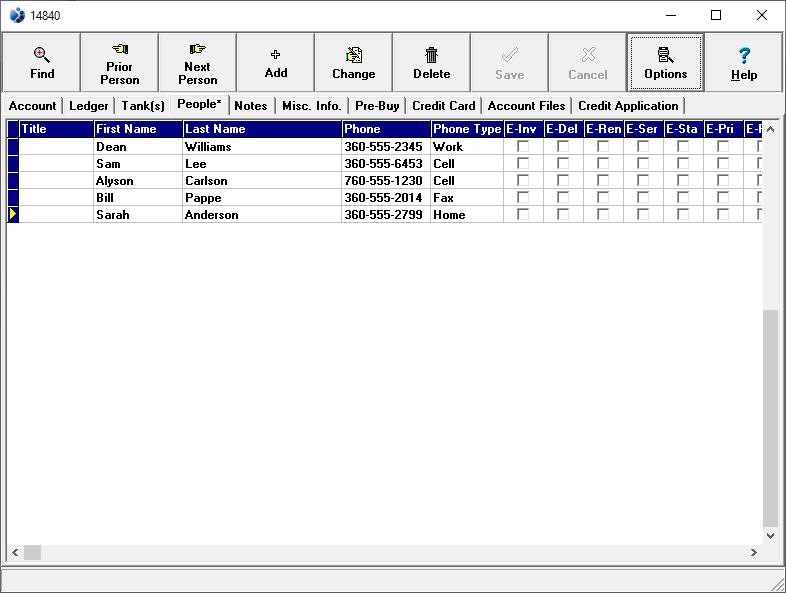Screen dimensions: 786x593
Task: Toggle E-Ren checkbox for Alyson Carlson
Action: [x=603, y=180]
